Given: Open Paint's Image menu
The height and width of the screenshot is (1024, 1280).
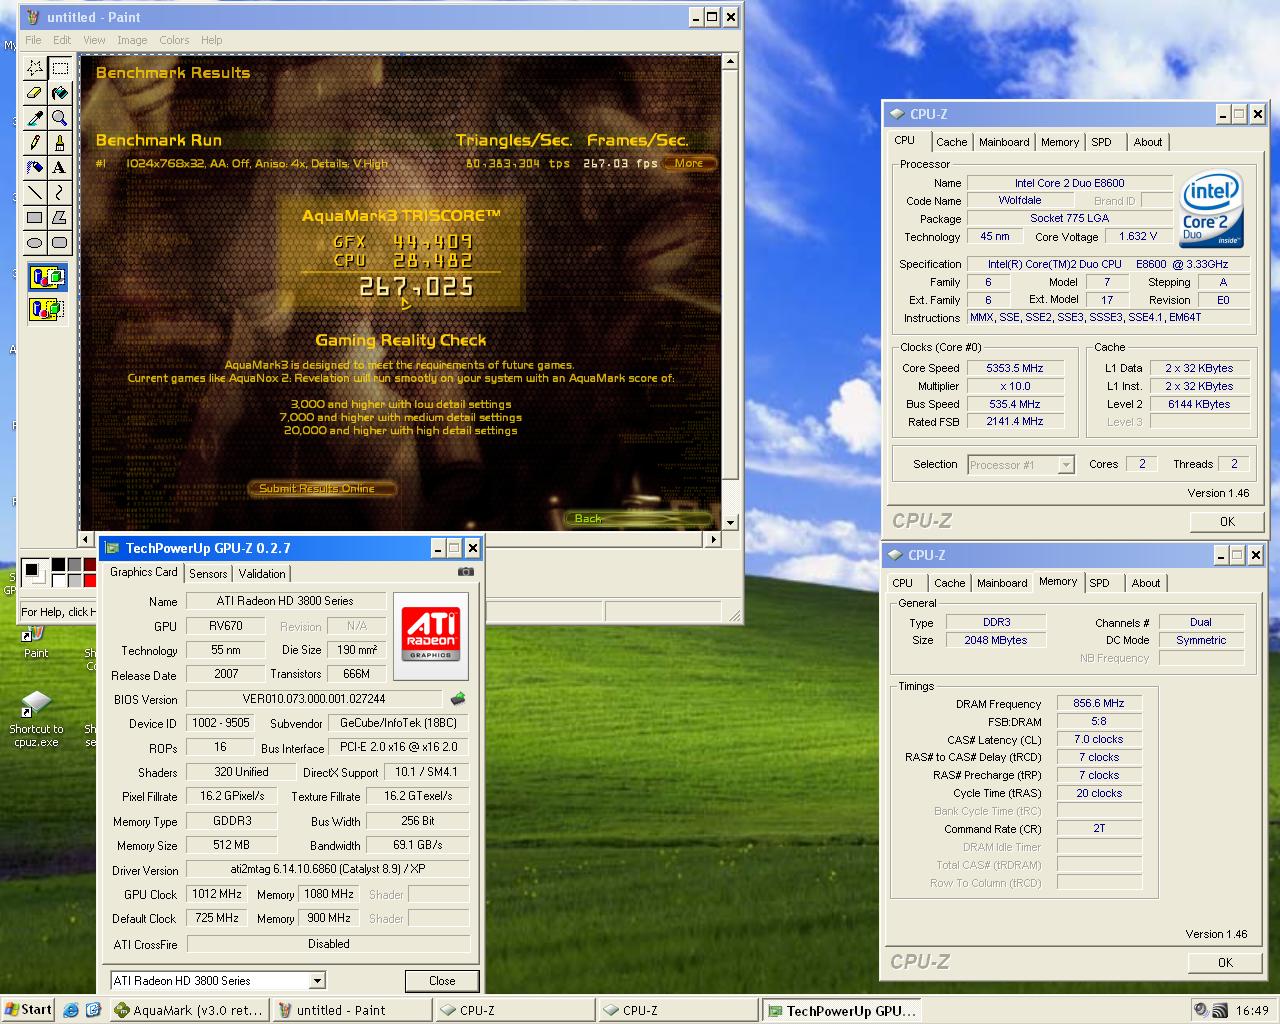Looking at the screenshot, I should tap(132, 40).
